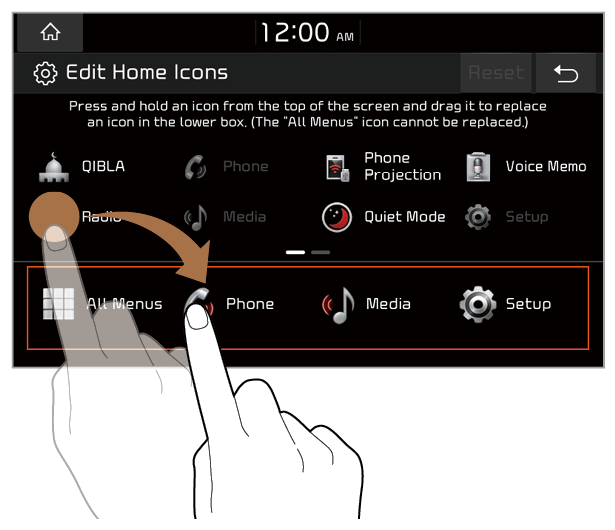Click the Reset button

[x=496, y=73]
